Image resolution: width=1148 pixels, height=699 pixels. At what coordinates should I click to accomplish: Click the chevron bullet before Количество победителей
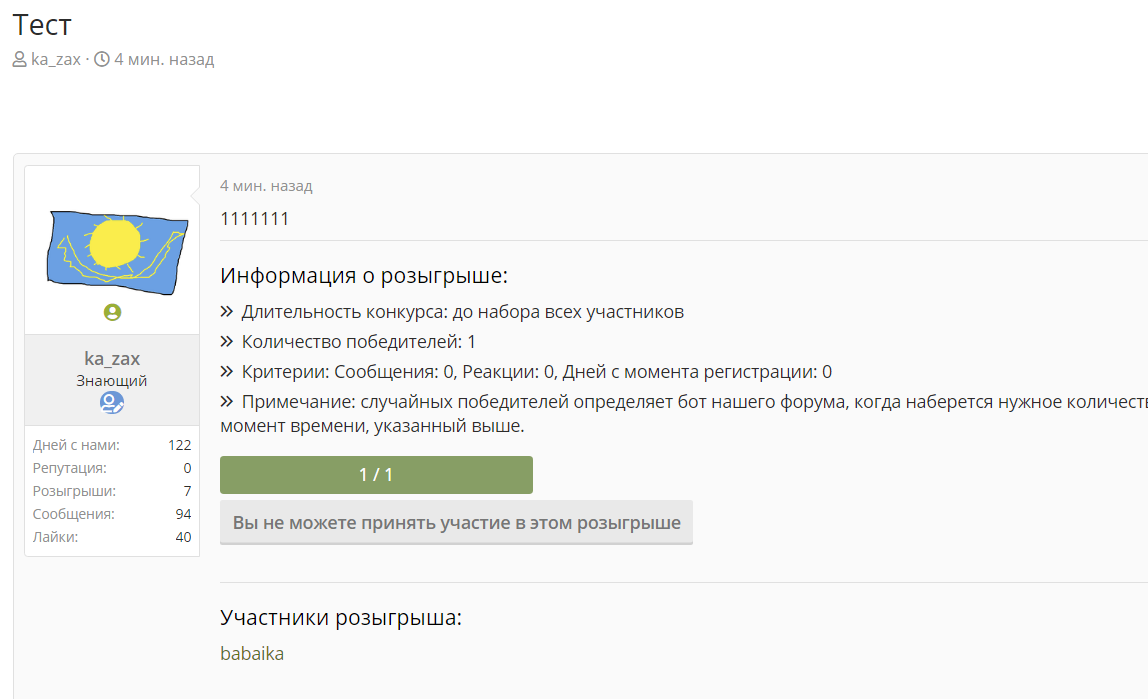tap(227, 342)
